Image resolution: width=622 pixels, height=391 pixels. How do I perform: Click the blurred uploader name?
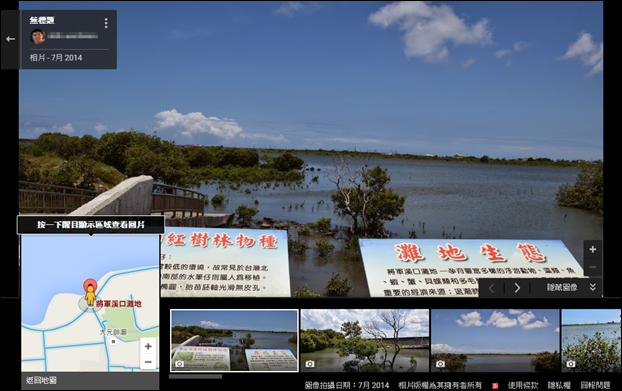coord(73,36)
